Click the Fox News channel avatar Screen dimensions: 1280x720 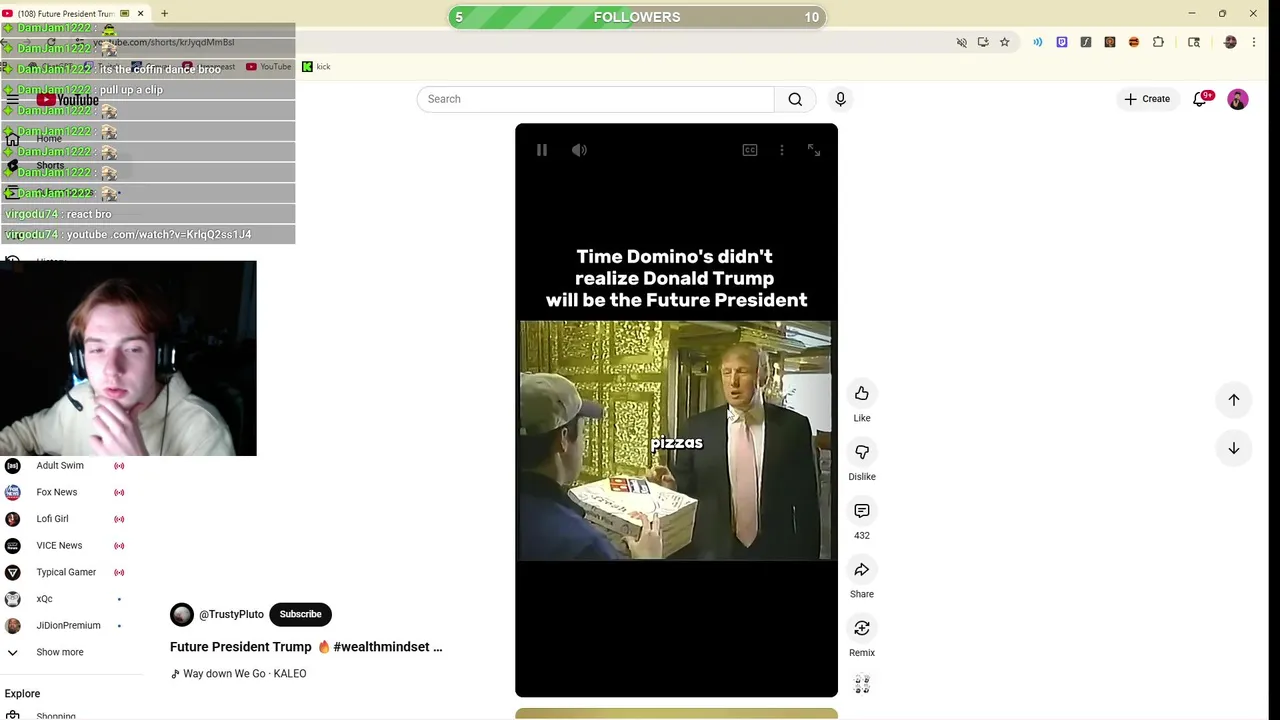pos(13,492)
